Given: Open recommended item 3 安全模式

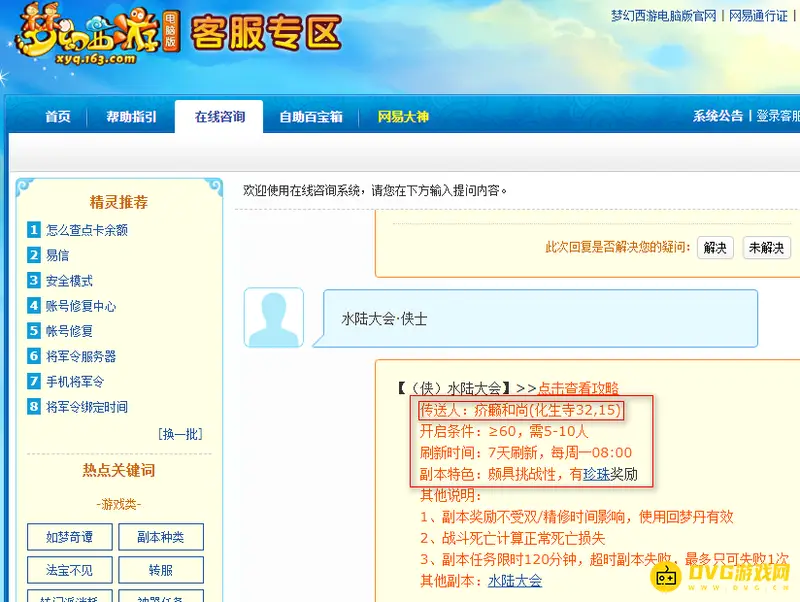Looking at the screenshot, I should pos(60,281).
